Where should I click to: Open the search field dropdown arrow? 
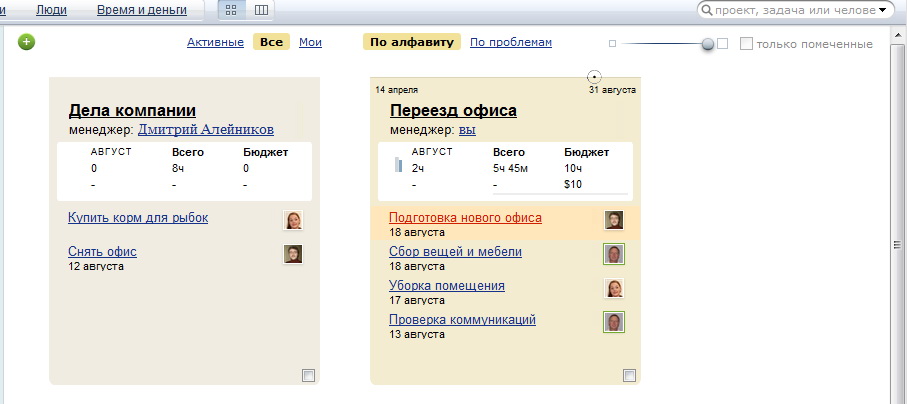click(x=882, y=10)
